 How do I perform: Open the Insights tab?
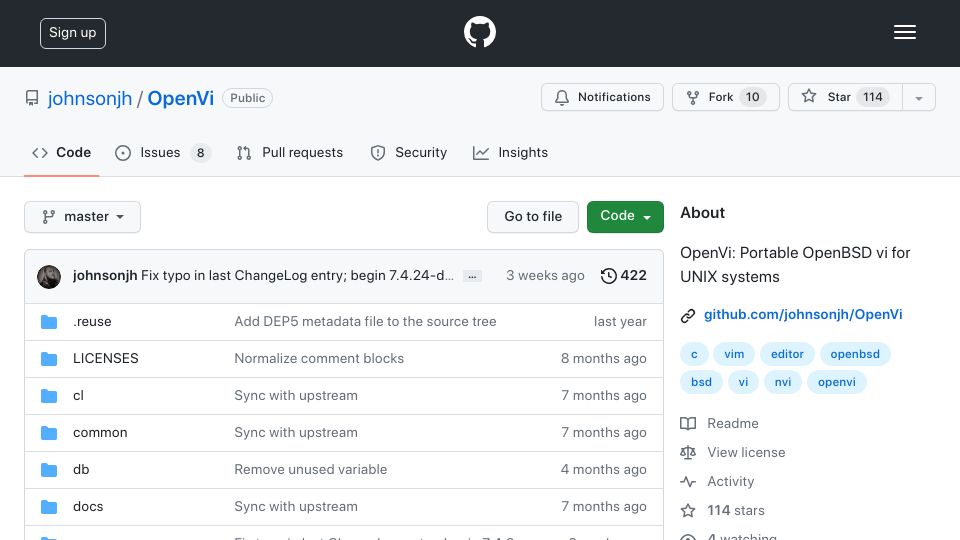[511, 152]
